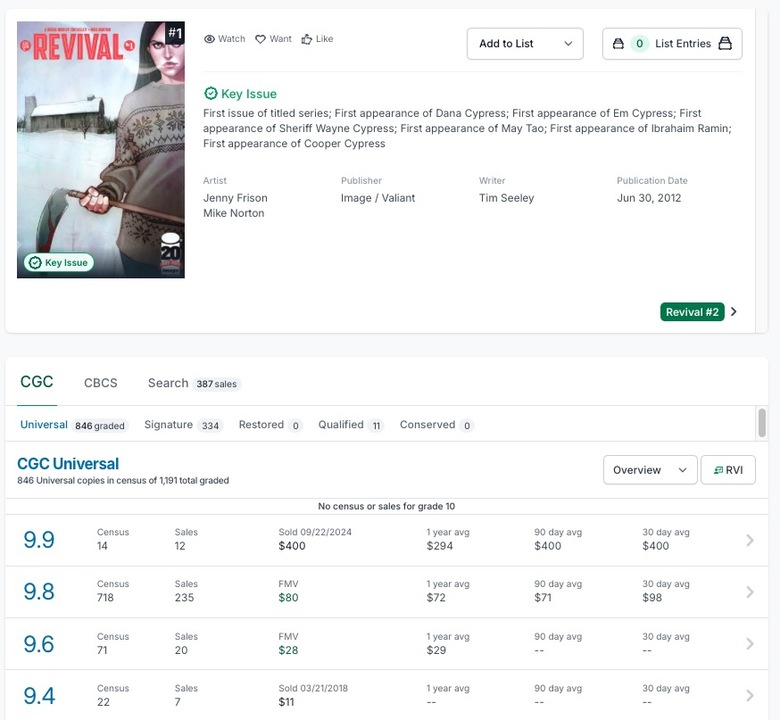Switch to Restored 0 tab
The image size is (780, 720).
(x=270, y=425)
